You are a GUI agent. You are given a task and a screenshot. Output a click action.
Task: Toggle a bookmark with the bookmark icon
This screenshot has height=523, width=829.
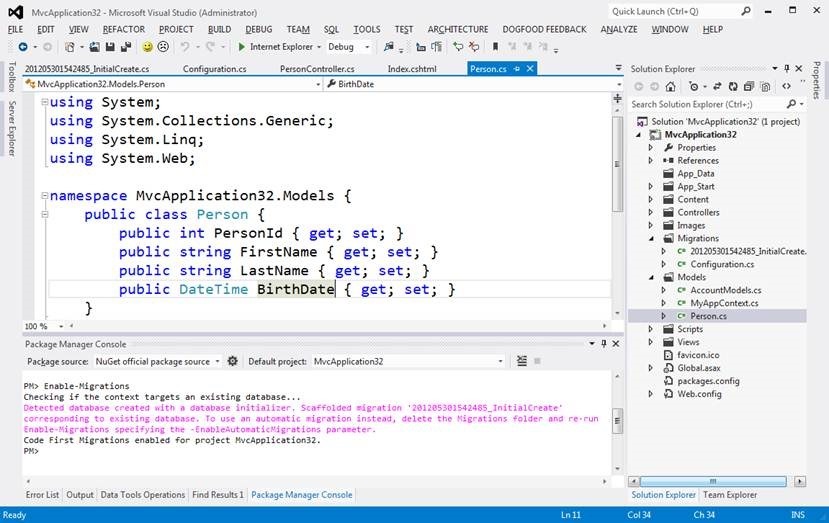[x=495, y=47]
